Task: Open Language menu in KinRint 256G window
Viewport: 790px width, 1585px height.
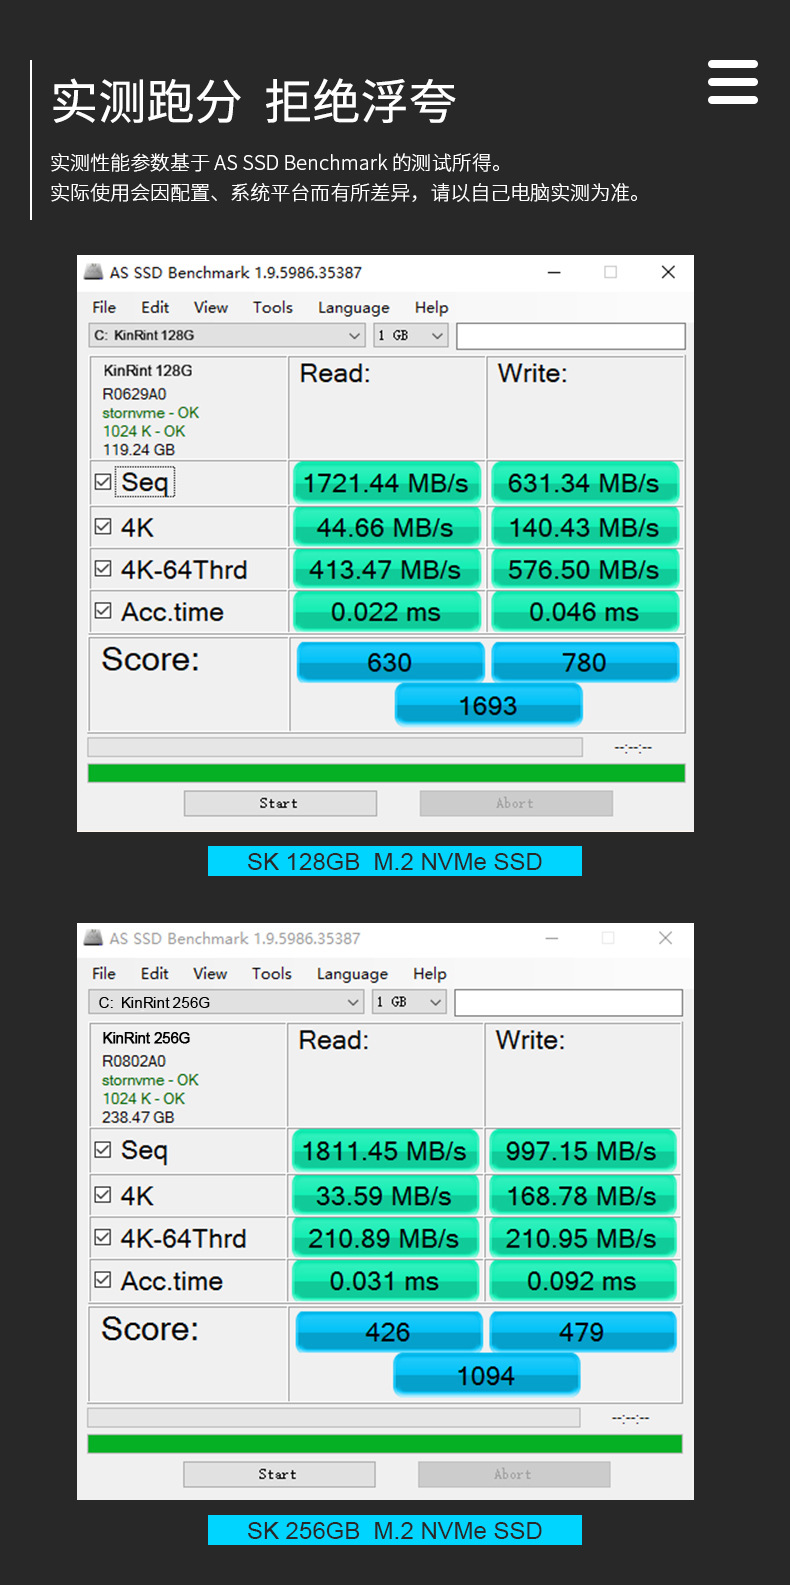Action: tap(353, 974)
